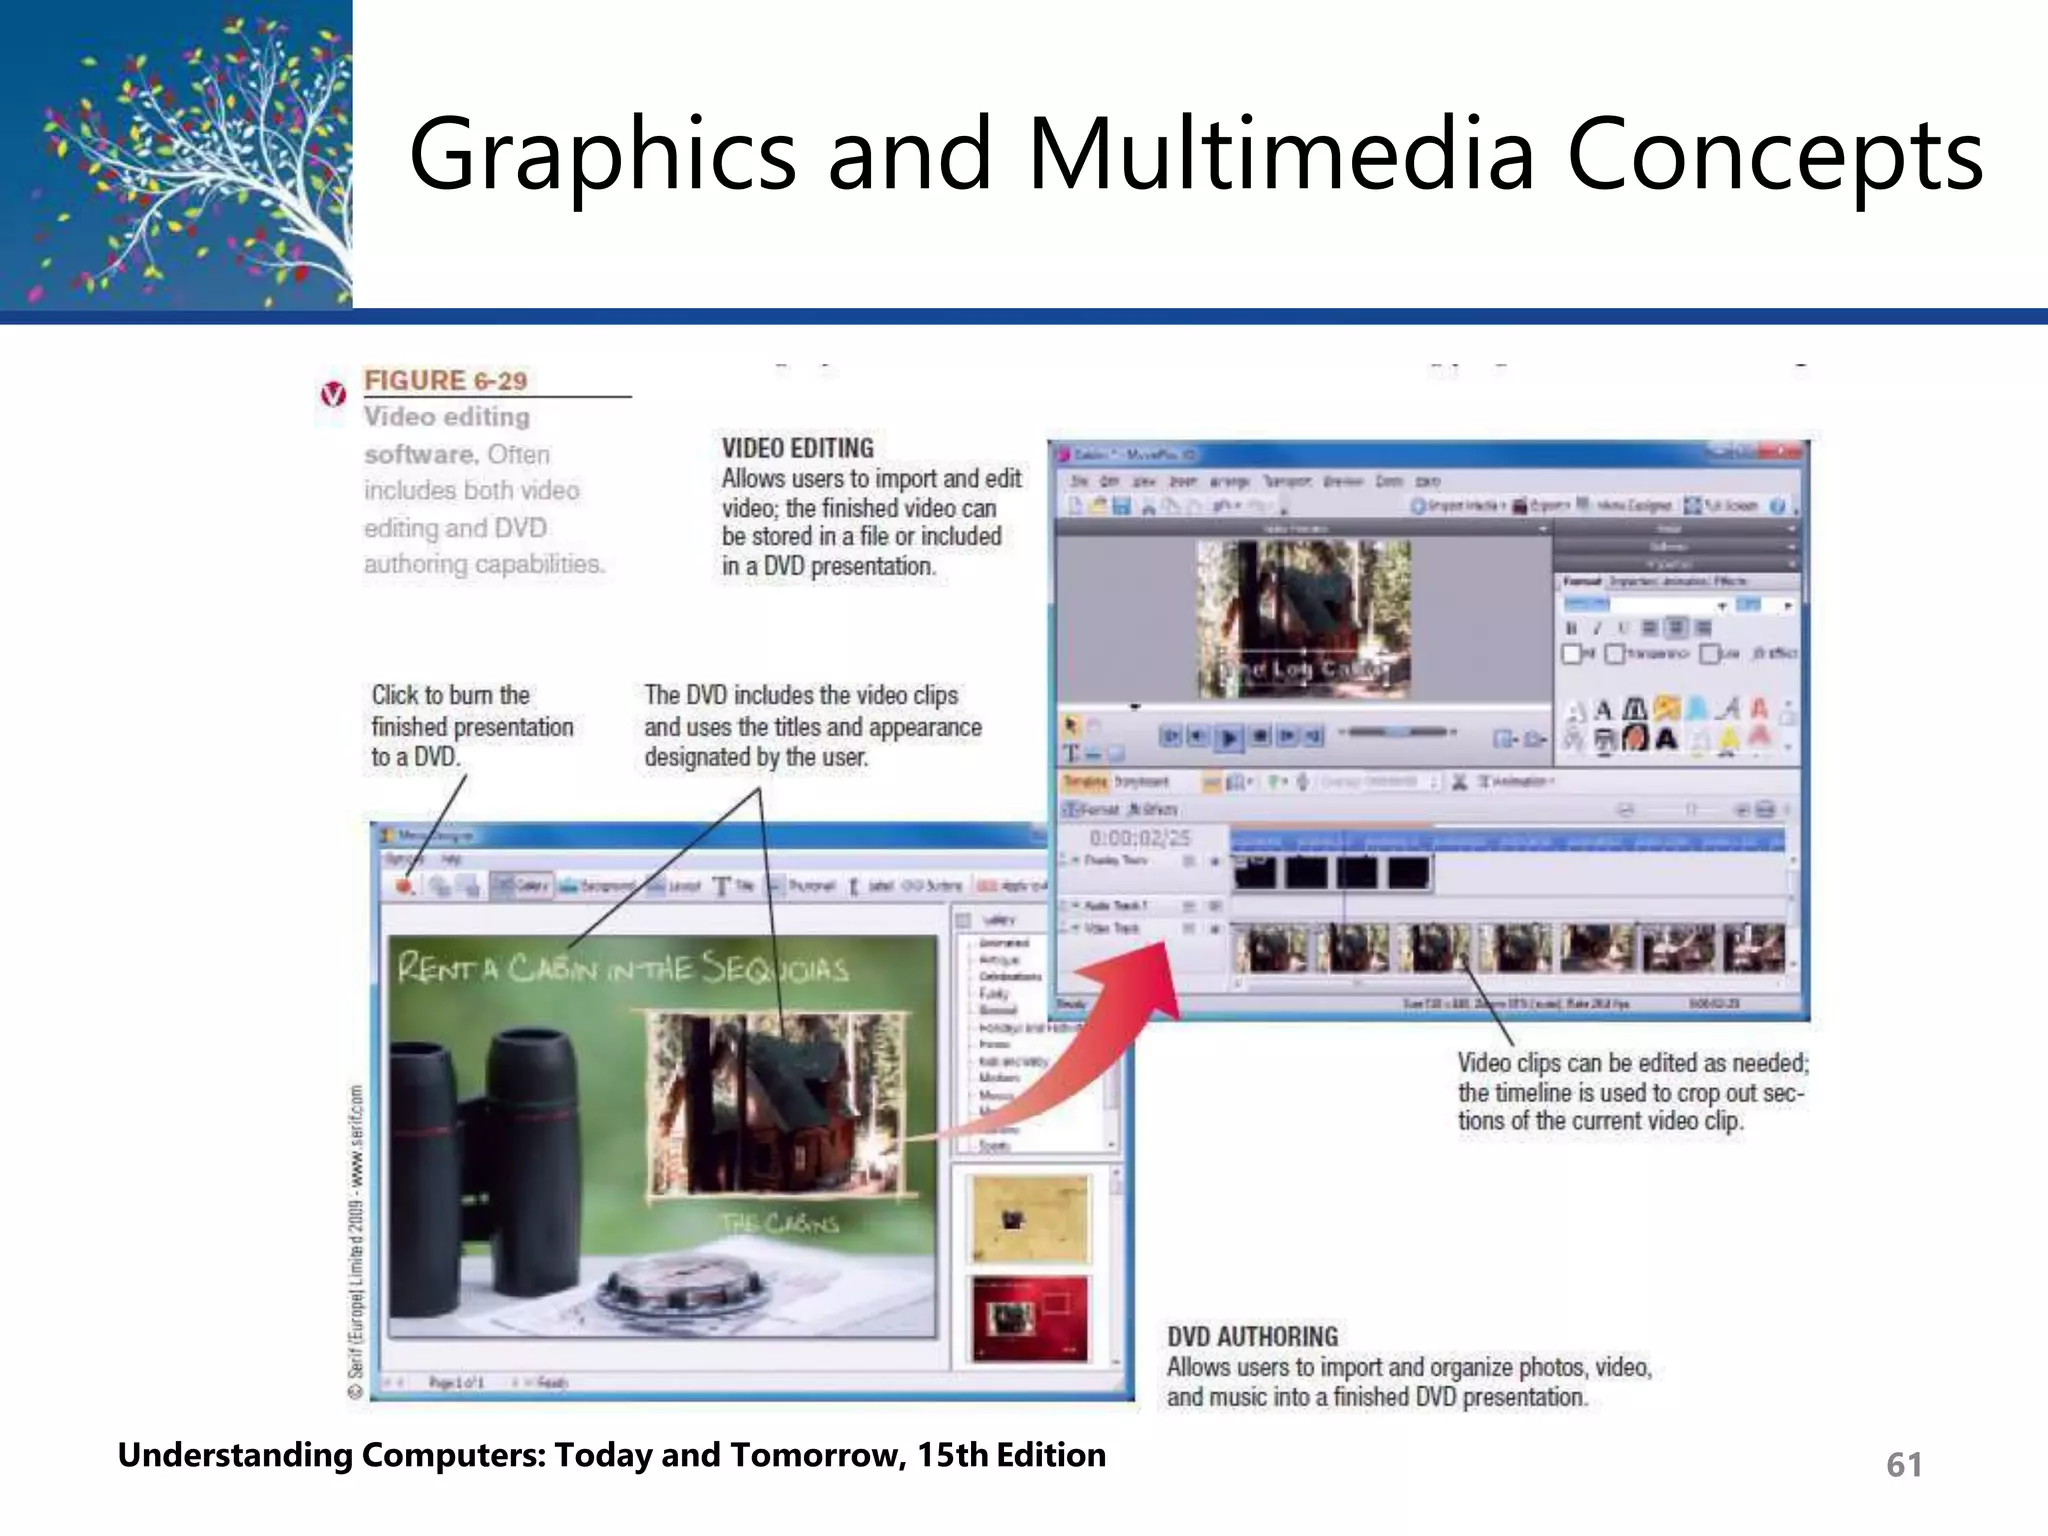
Task: Click the step-back button left of play
Action: [x=1198, y=737]
